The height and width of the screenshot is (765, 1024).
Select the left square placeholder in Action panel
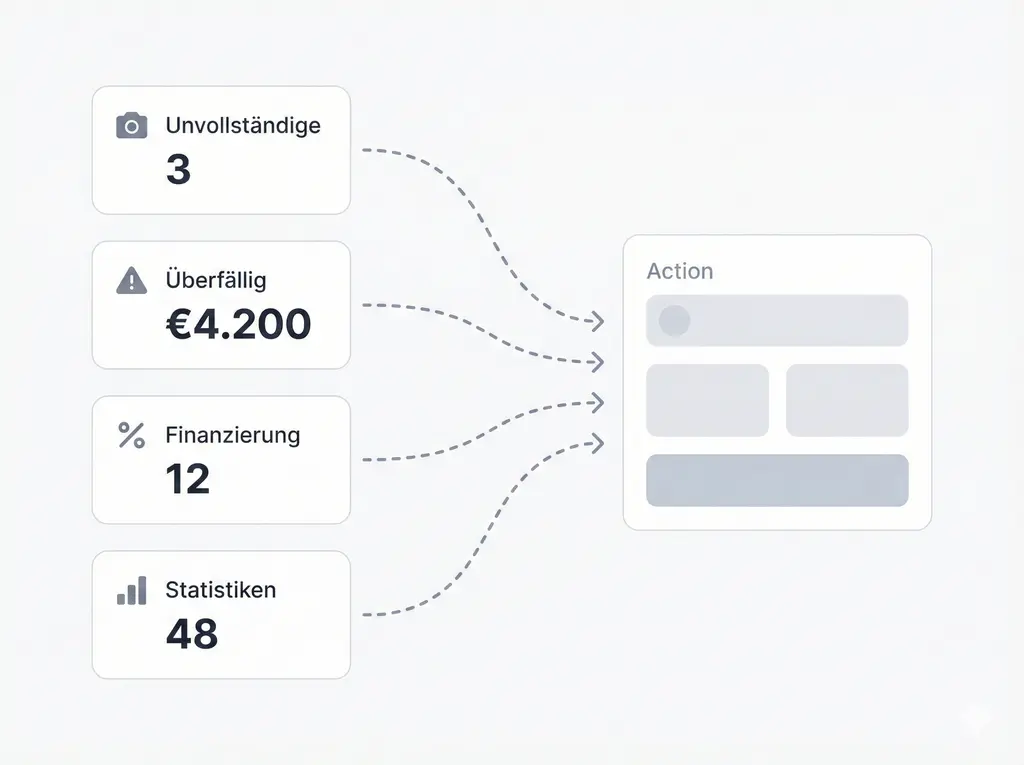[x=707, y=400]
